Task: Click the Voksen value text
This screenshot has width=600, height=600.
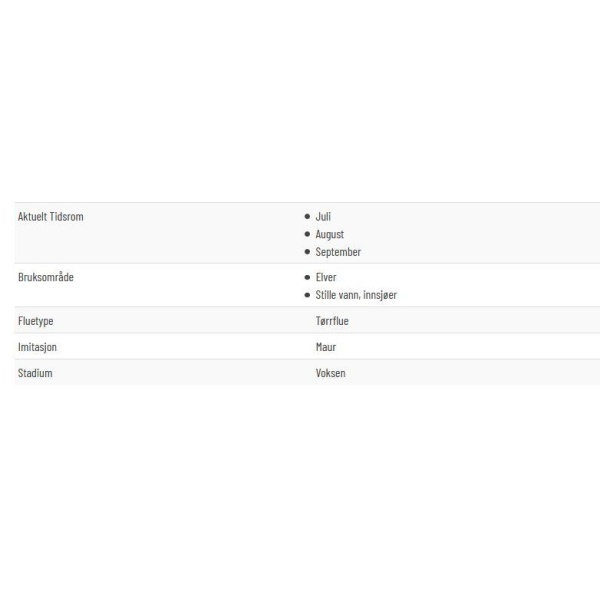Action: click(330, 373)
